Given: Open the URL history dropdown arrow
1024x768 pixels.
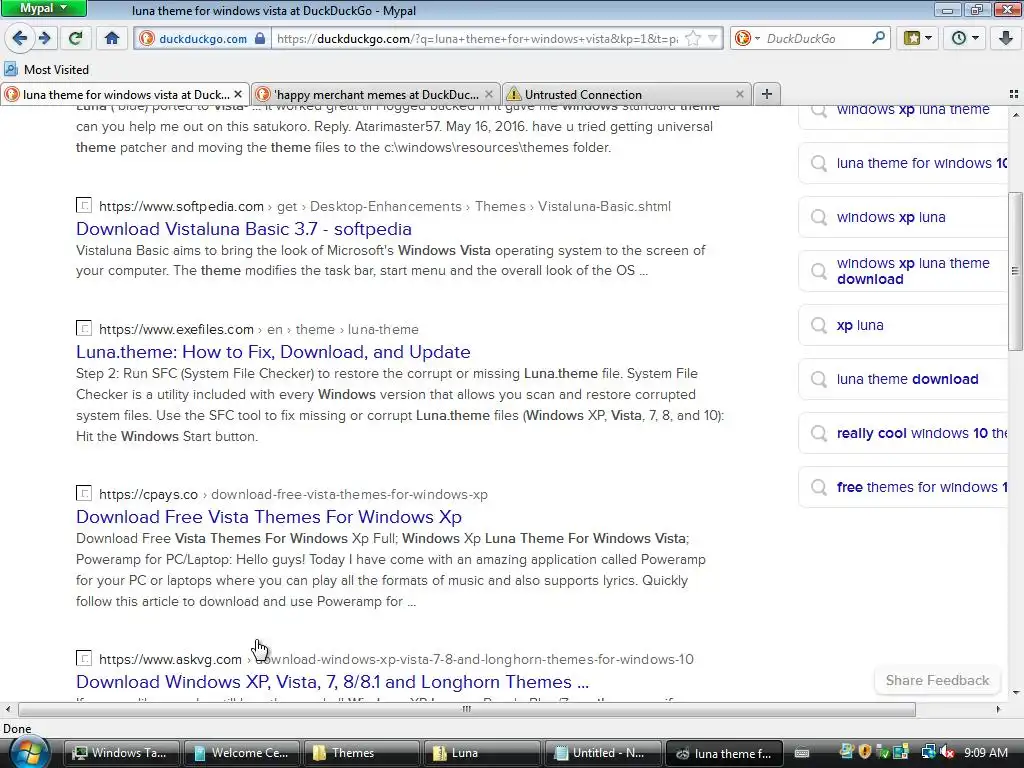Looking at the screenshot, I should tap(713, 39).
